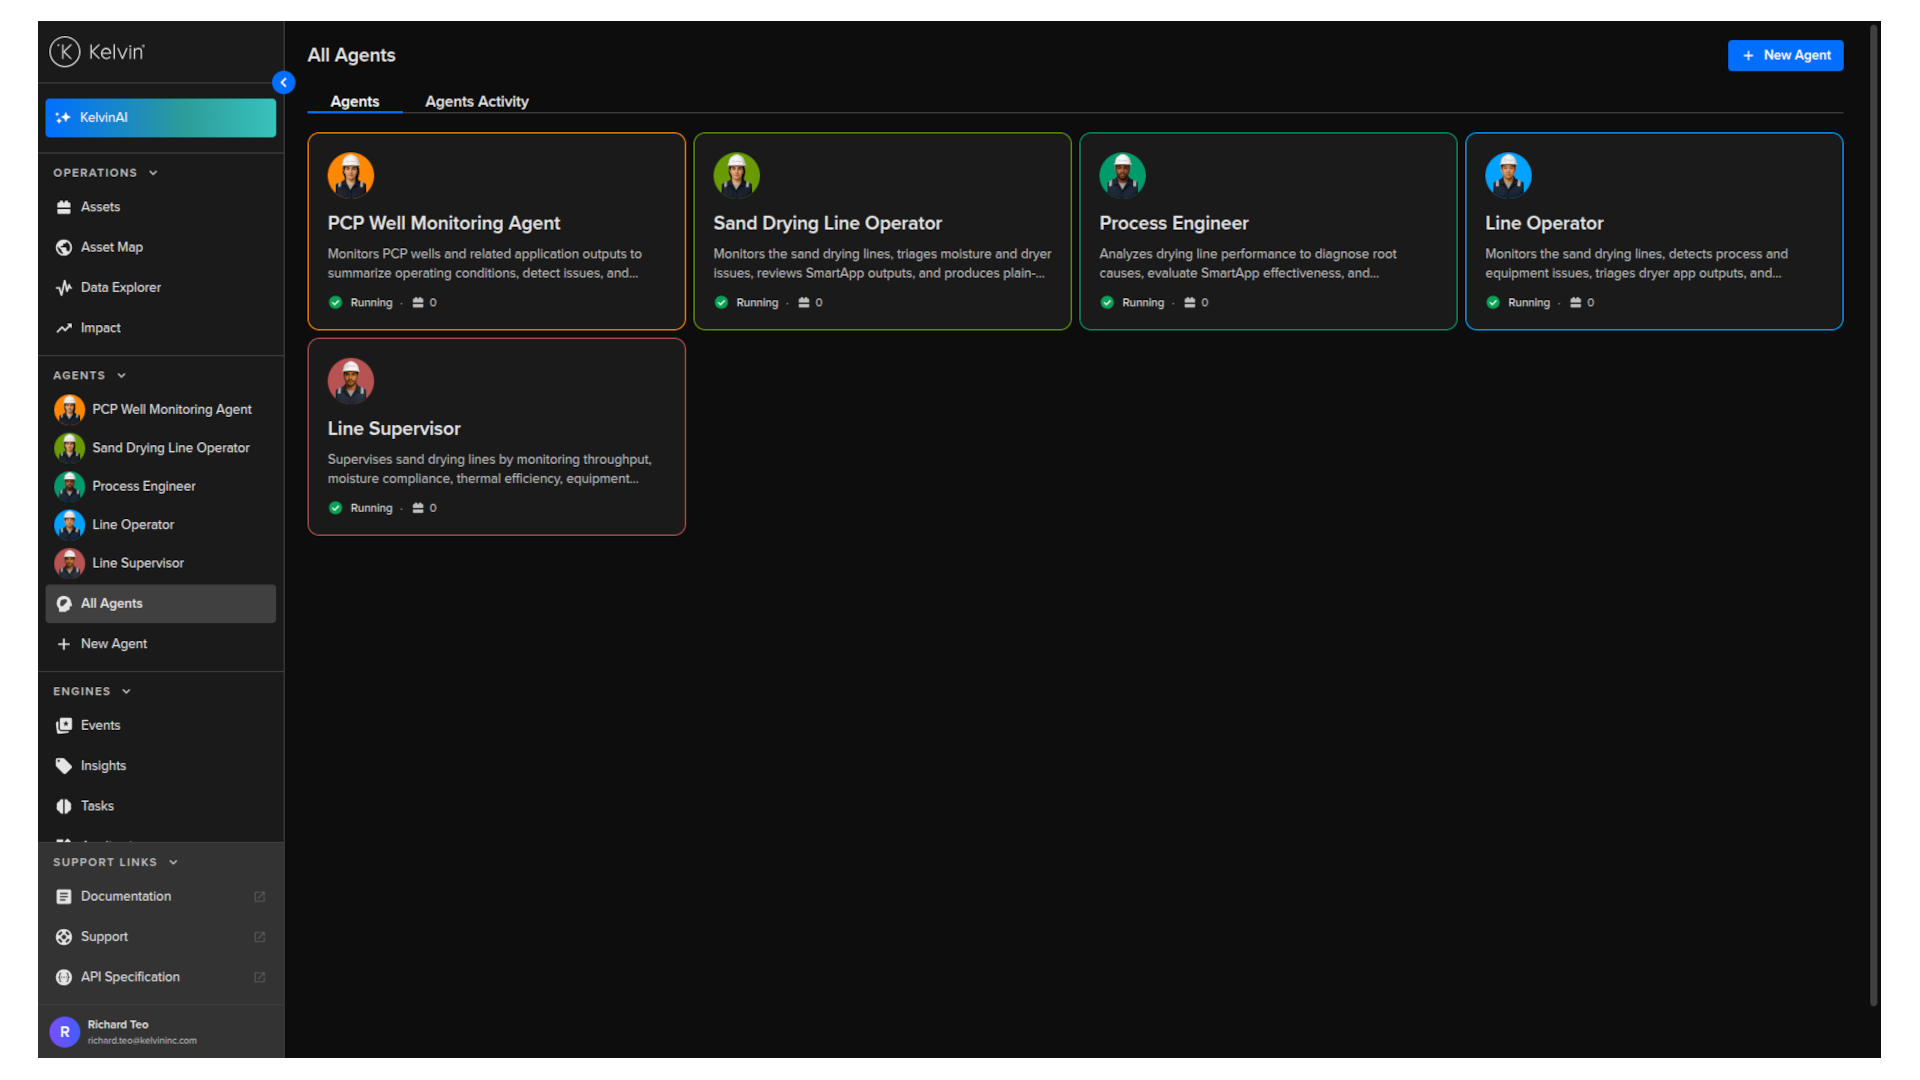
Task: Click the Line Supervisor card description text
Action: click(490, 469)
